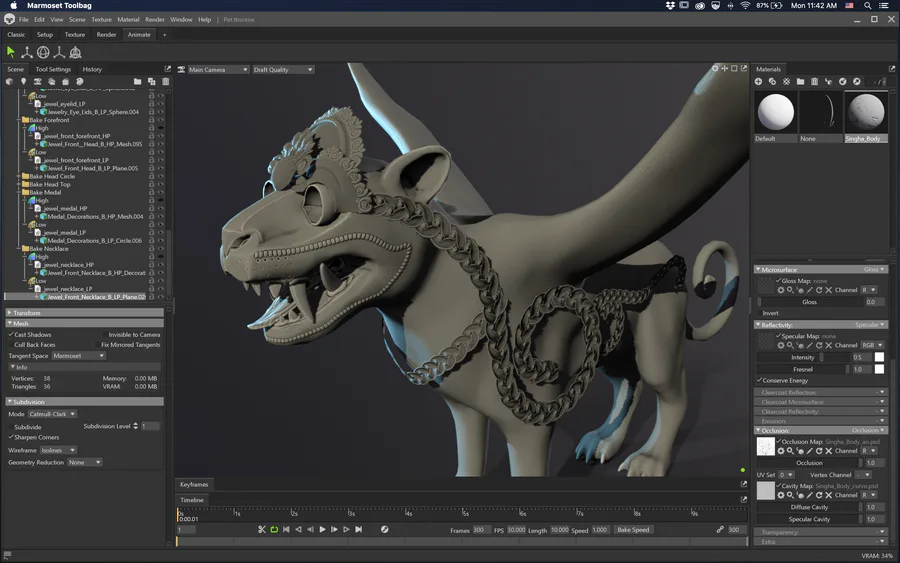Select the Singha_Body material thumbnail
The width and height of the screenshot is (900, 563).
click(x=865, y=113)
